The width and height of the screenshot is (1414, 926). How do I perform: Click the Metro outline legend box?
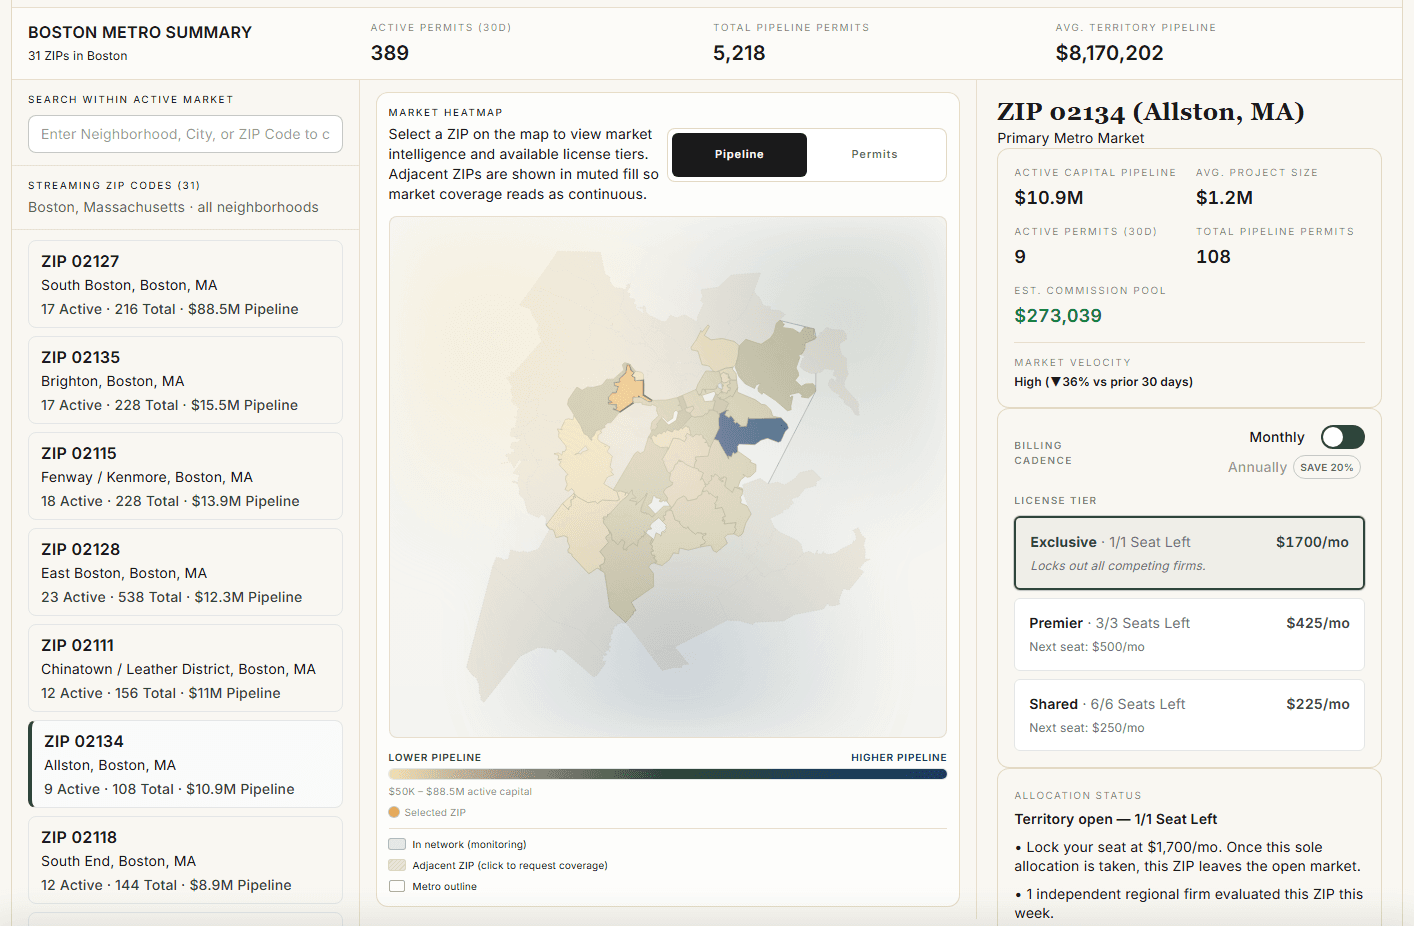397,886
